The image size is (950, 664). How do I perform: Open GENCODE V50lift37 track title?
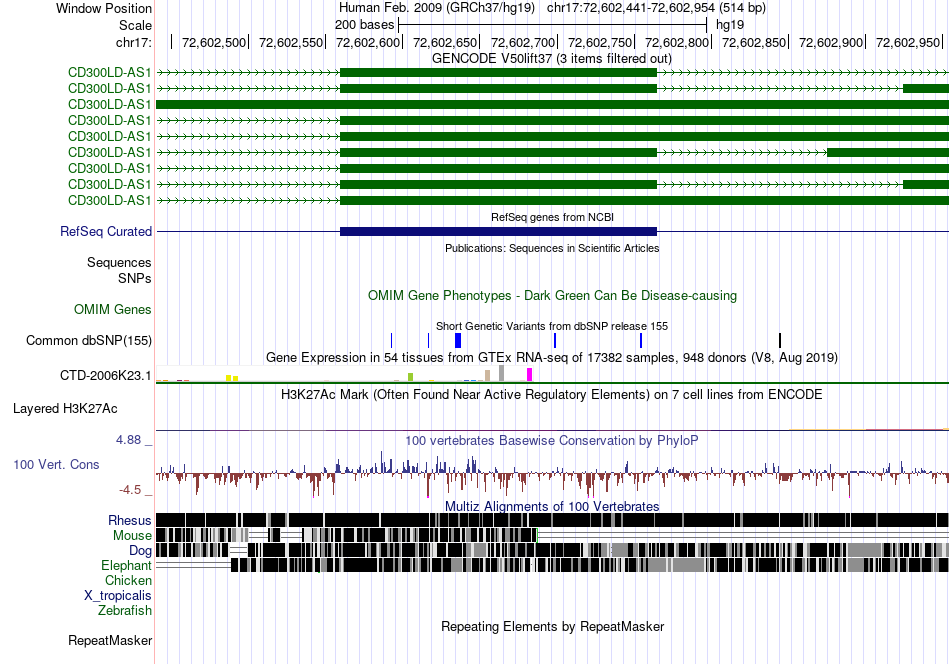[x=551, y=59]
